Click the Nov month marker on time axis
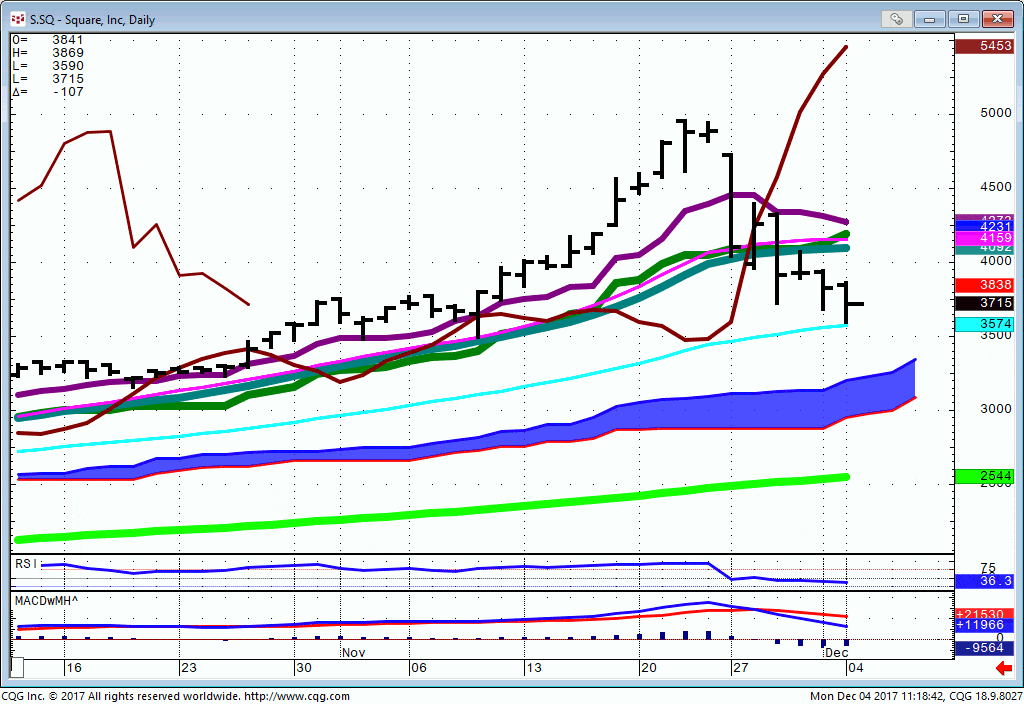Viewport: 1024px width, 704px height. (353, 652)
